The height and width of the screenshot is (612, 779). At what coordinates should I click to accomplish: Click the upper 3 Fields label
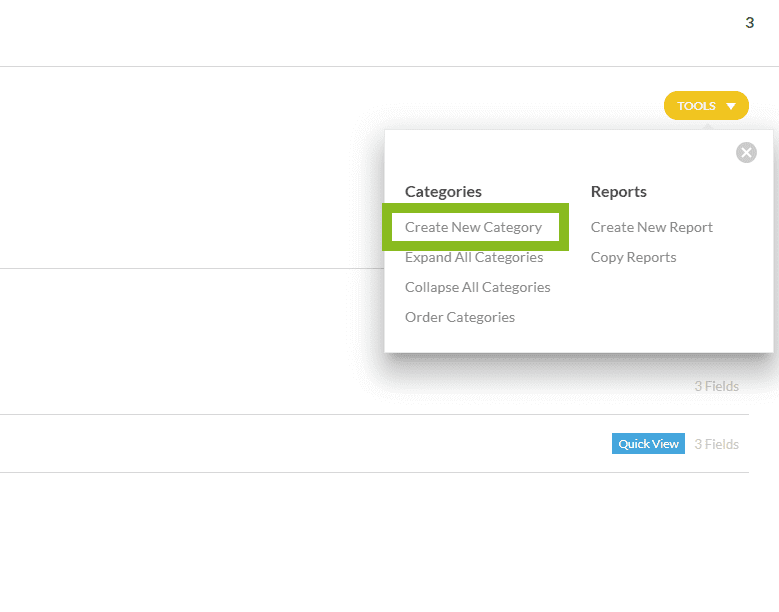point(716,386)
